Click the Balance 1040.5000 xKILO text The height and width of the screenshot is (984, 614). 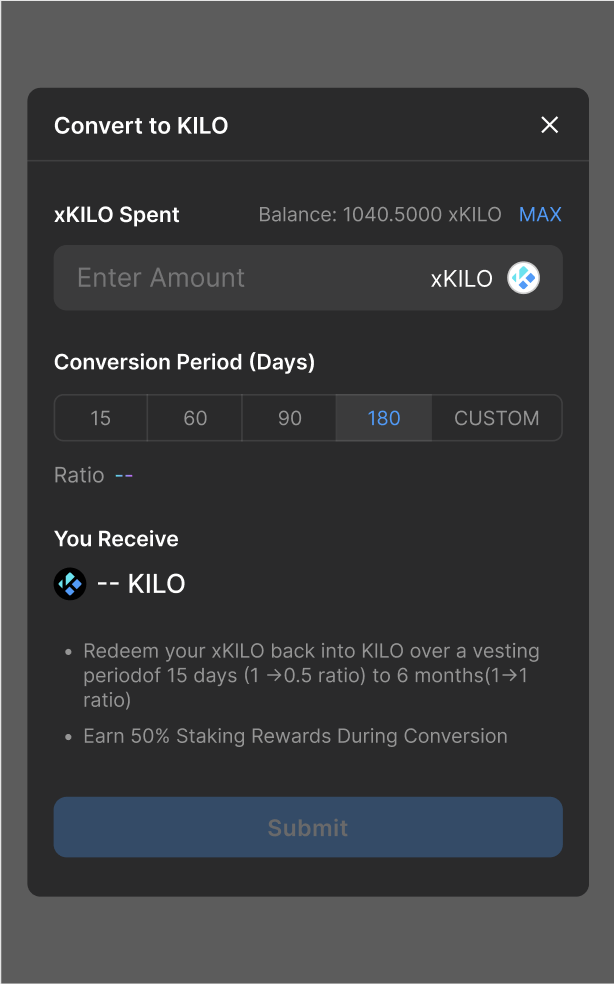click(380, 215)
